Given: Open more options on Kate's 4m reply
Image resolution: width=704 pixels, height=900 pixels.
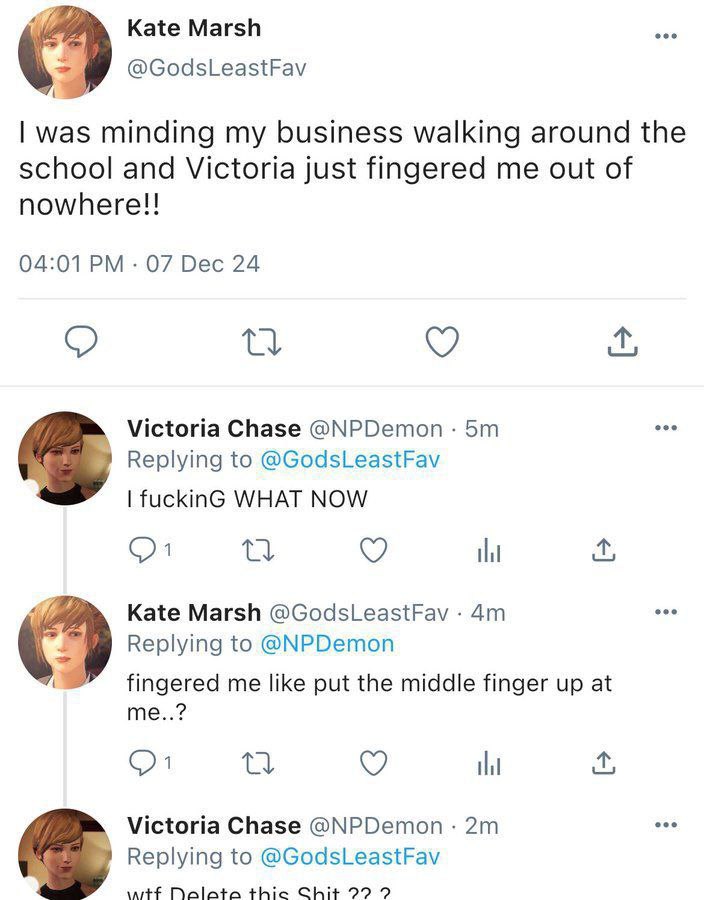Looking at the screenshot, I should point(666,612).
